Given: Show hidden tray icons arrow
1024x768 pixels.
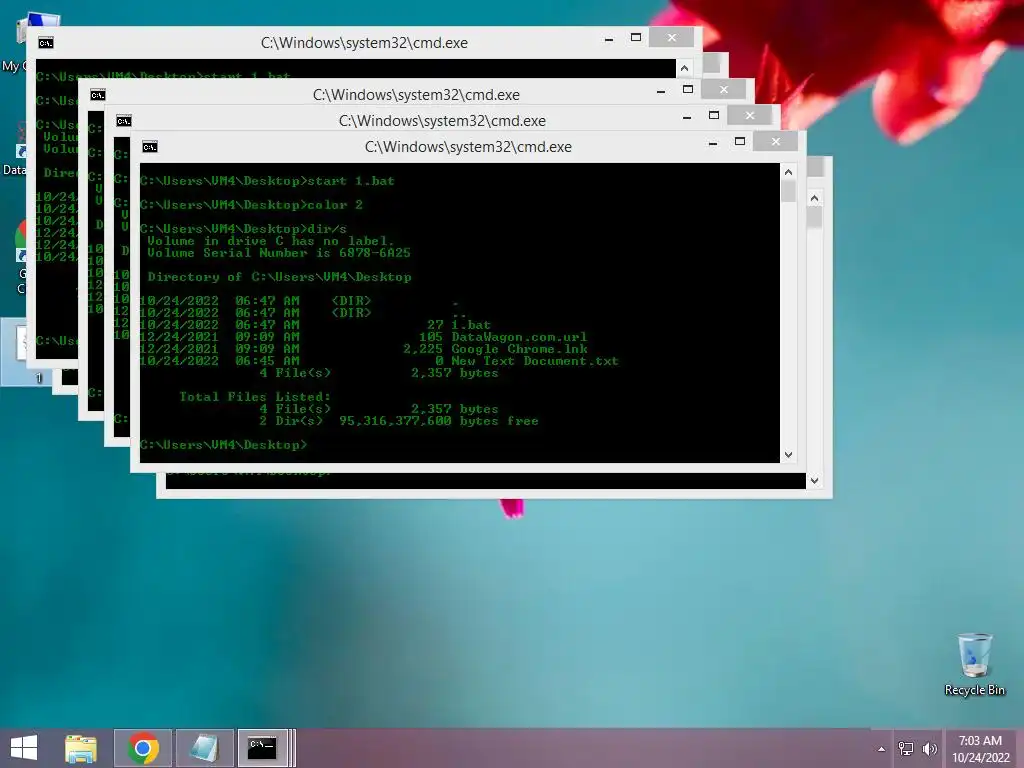Looking at the screenshot, I should coord(882,749).
